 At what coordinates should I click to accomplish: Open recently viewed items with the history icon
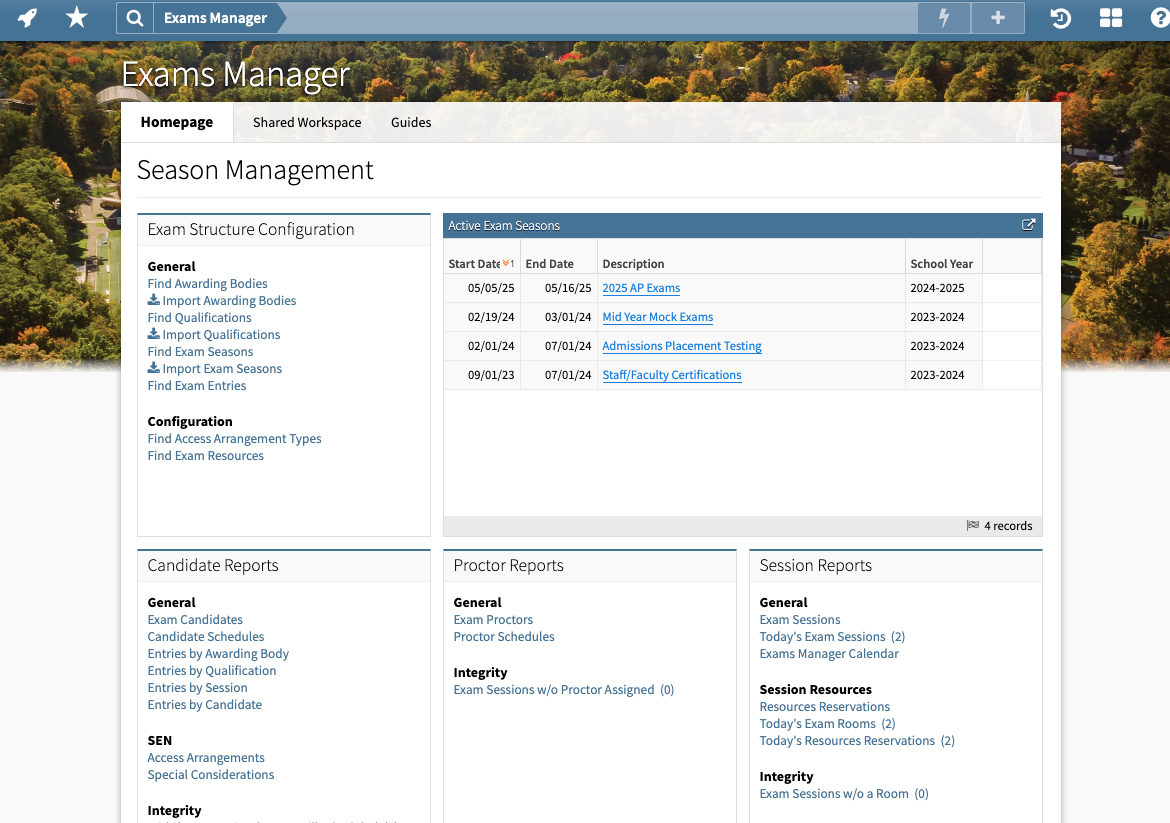pyautogui.click(x=1059, y=17)
